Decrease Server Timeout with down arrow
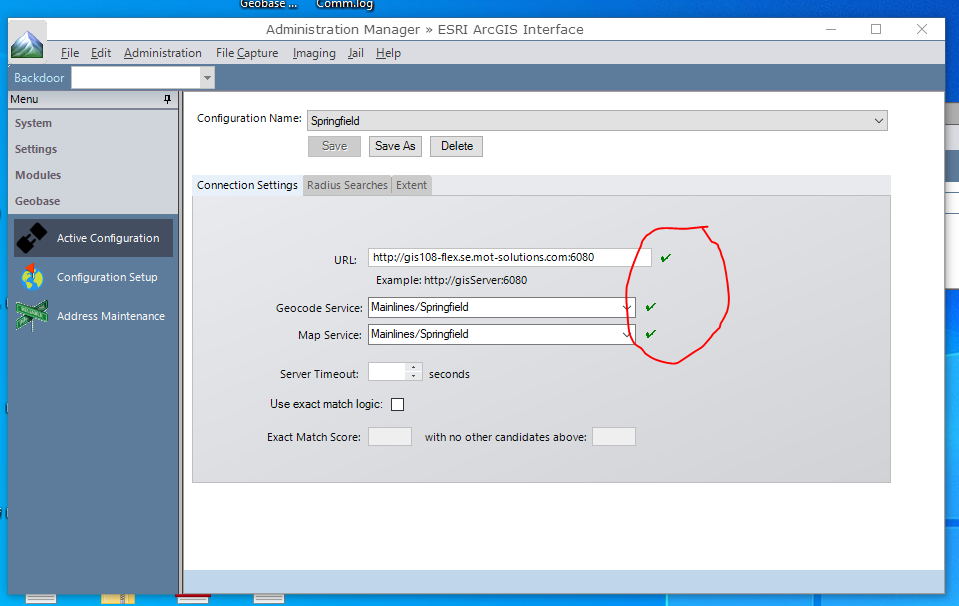Screen dimensions: 959x606 coord(414,375)
